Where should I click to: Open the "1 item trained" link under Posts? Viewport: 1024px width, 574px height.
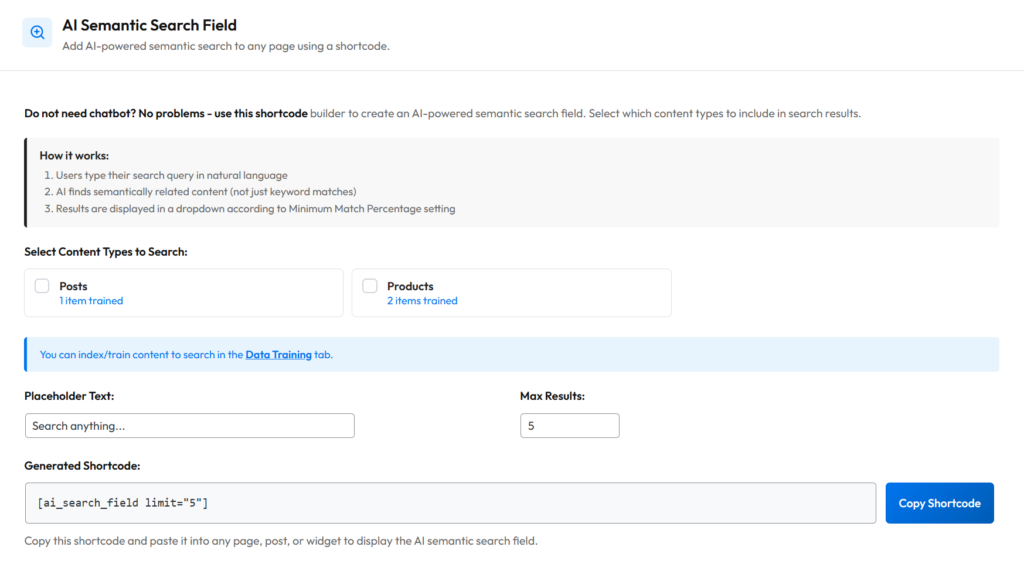coord(91,301)
